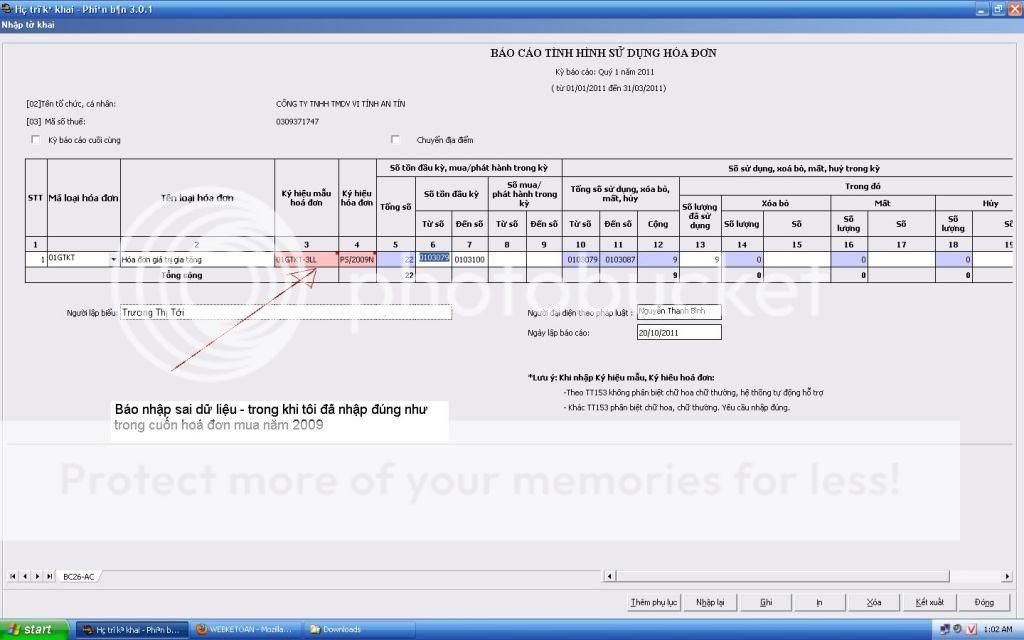This screenshot has width=1024, height=640.
Task: Enable 'Kỳ báo cáo cuối cùng' checkbox
Action: (x=36, y=140)
